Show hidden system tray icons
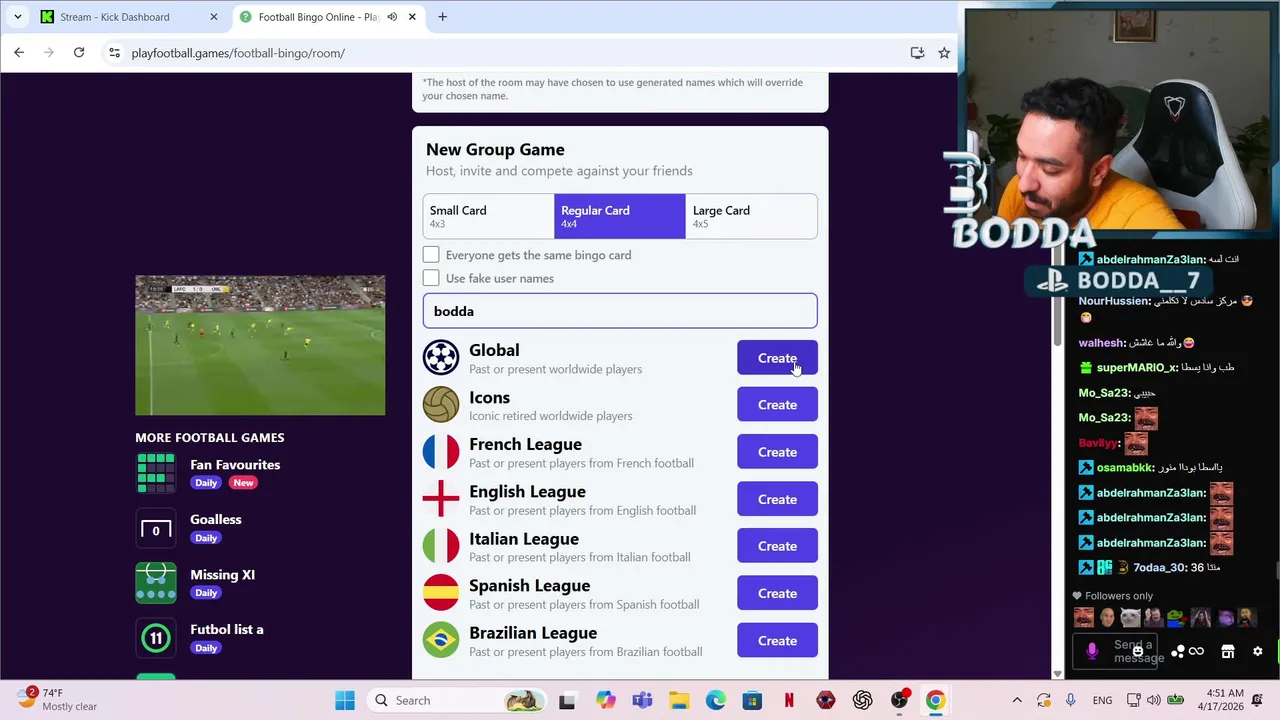 [1017, 700]
